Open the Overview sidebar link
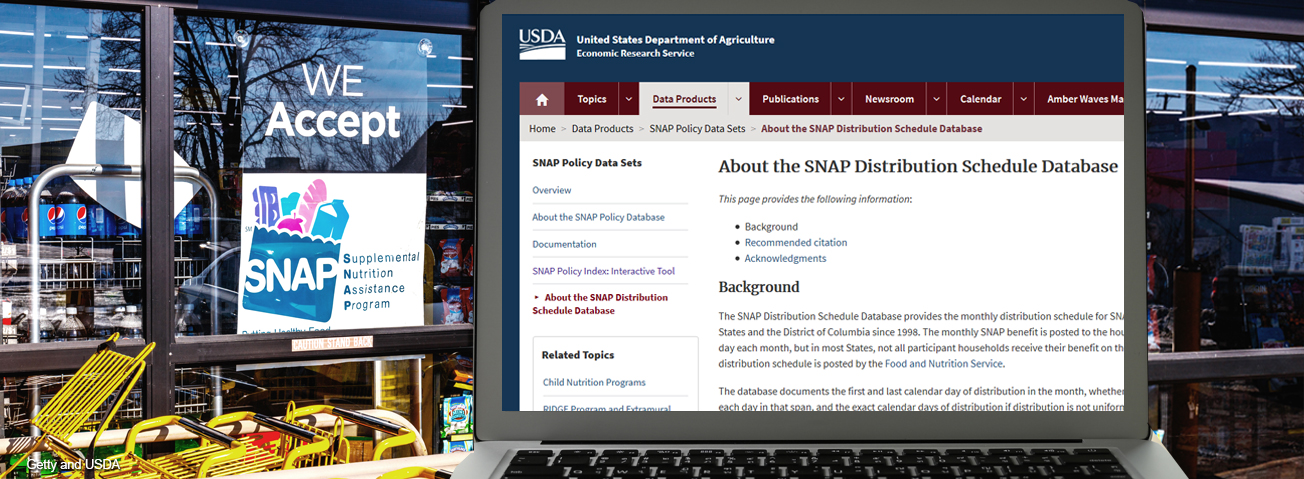 (552, 190)
